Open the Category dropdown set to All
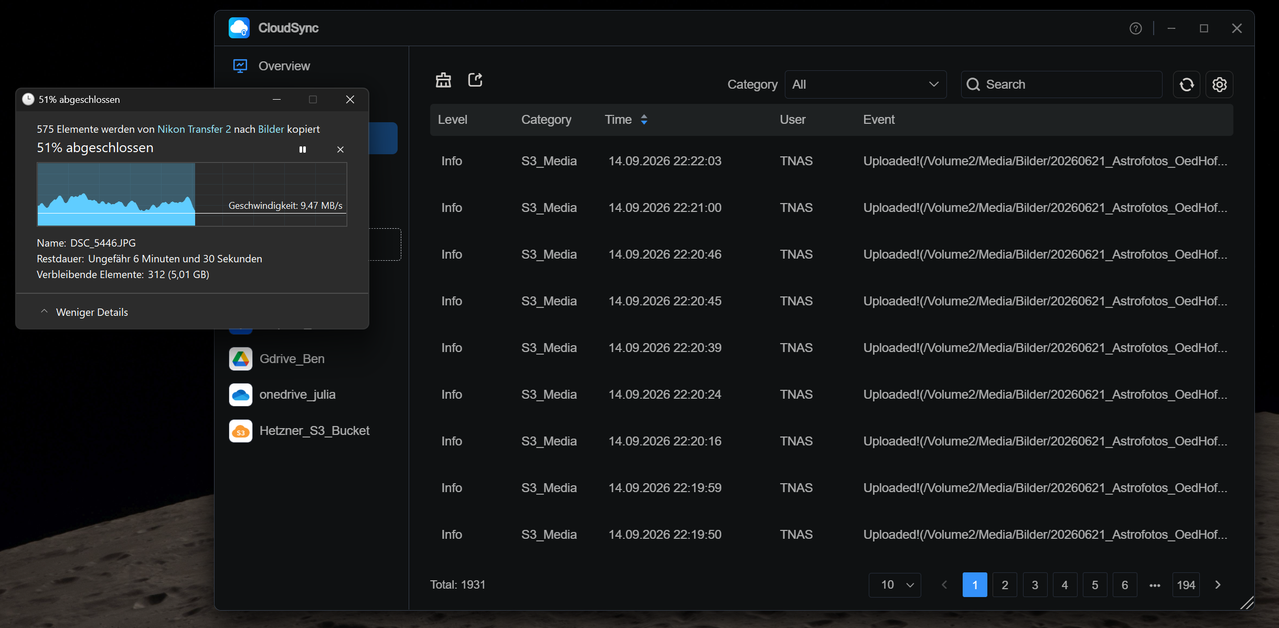This screenshot has width=1279, height=628. pyautogui.click(x=866, y=85)
